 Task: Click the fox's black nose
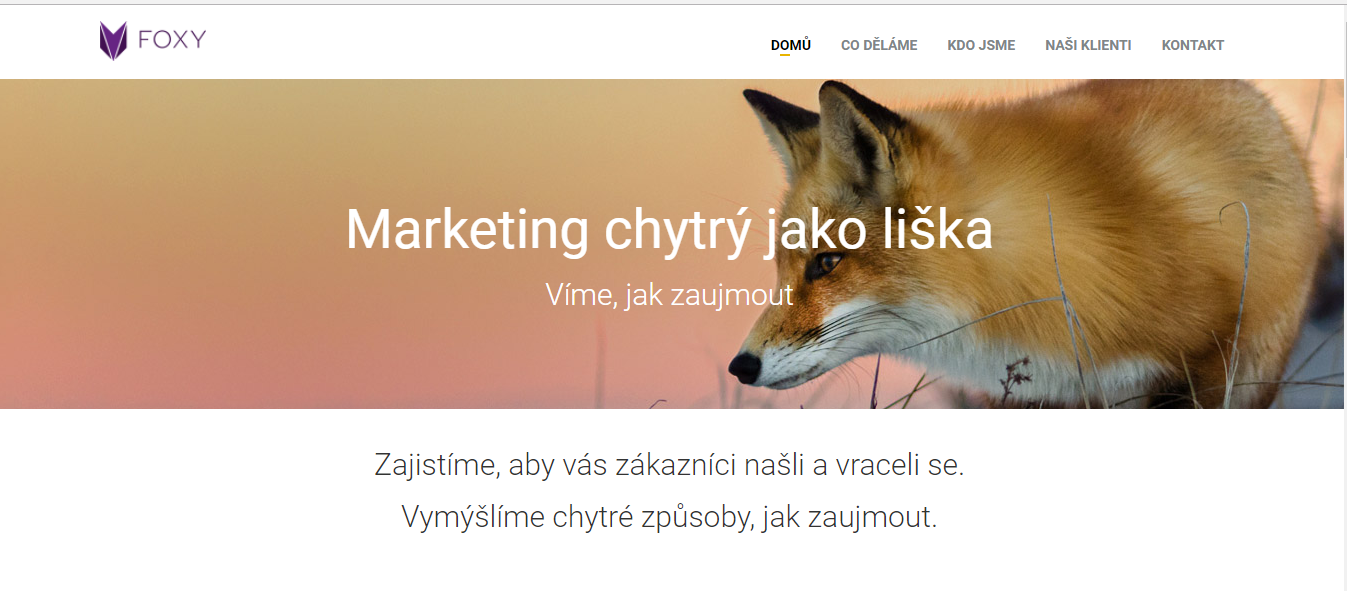click(745, 368)
